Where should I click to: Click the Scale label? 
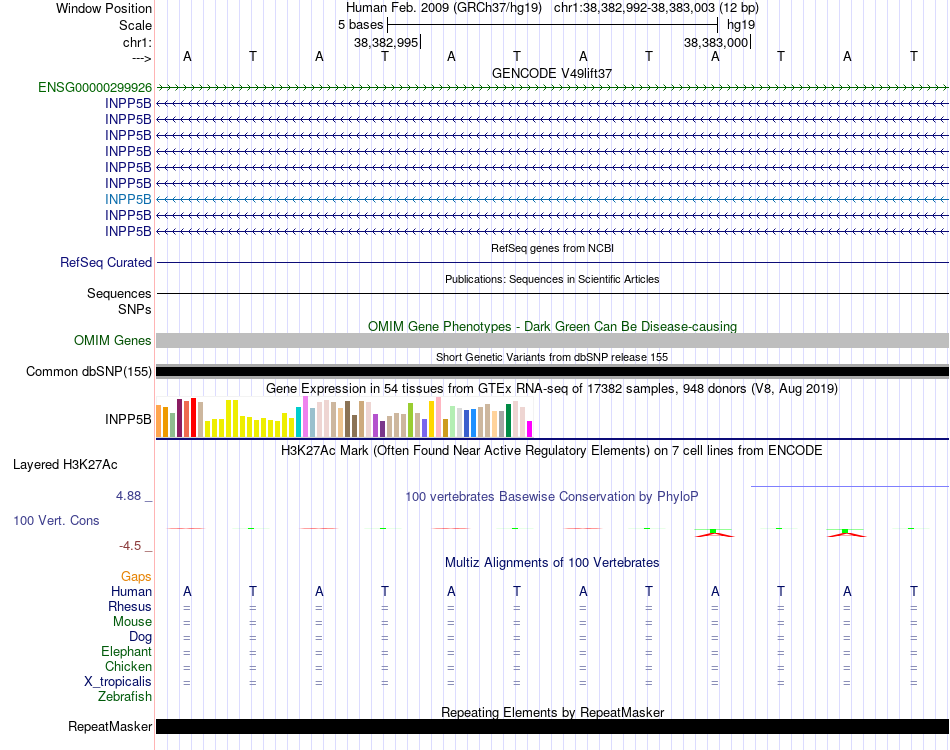[x=135, y=25]
